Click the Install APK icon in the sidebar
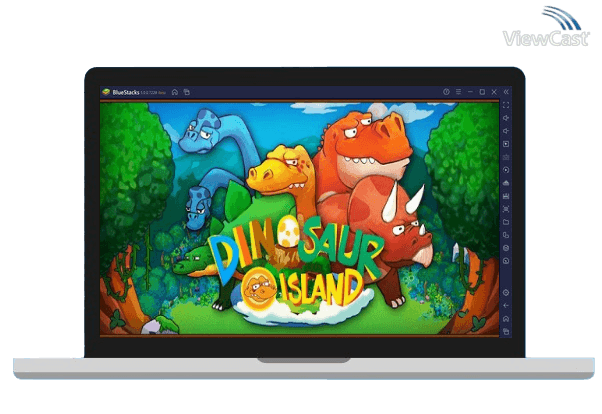Viewport: 602px width, 414px height. tap(506, 183)
